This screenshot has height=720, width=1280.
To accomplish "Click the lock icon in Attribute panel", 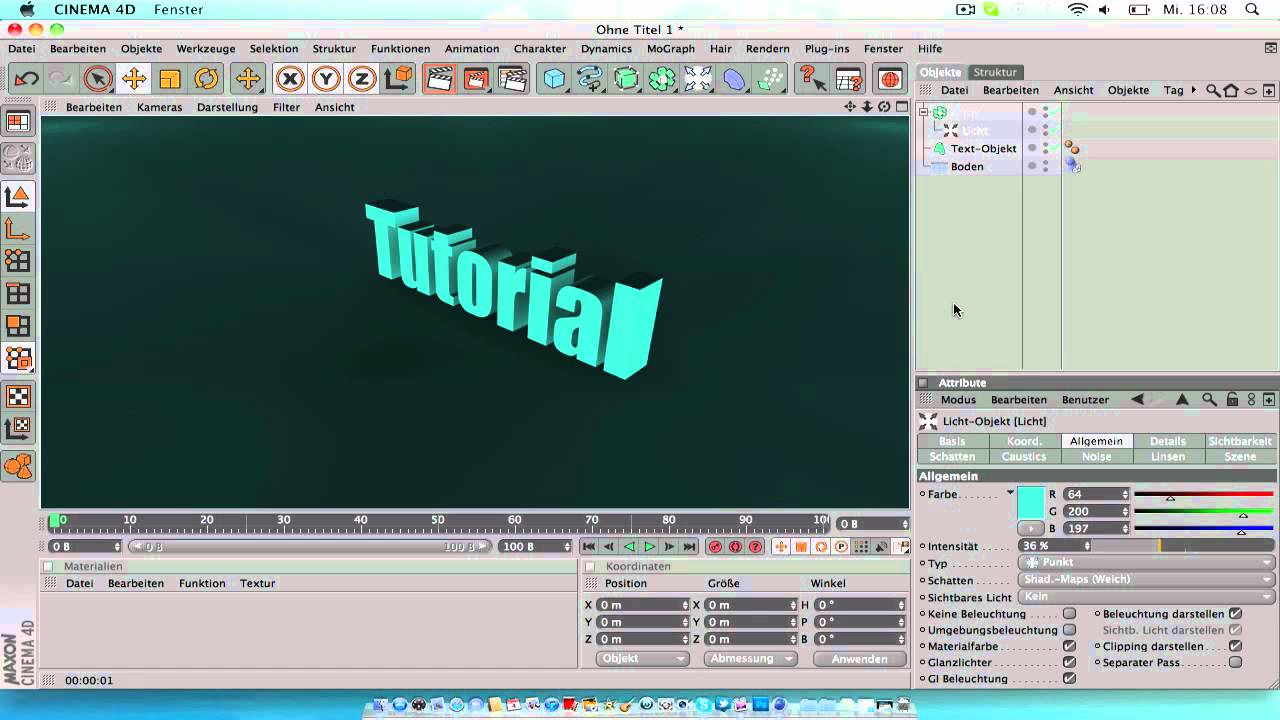I will click(x=1232, y=399).
